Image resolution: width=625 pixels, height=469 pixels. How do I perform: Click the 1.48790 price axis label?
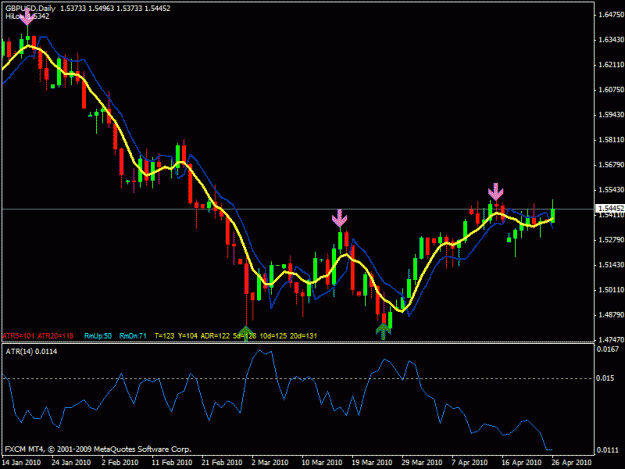(x=610, y=315)
